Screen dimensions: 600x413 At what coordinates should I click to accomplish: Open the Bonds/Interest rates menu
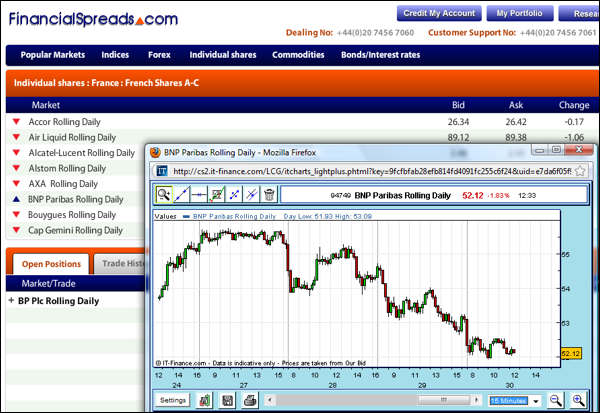point(380,55)
